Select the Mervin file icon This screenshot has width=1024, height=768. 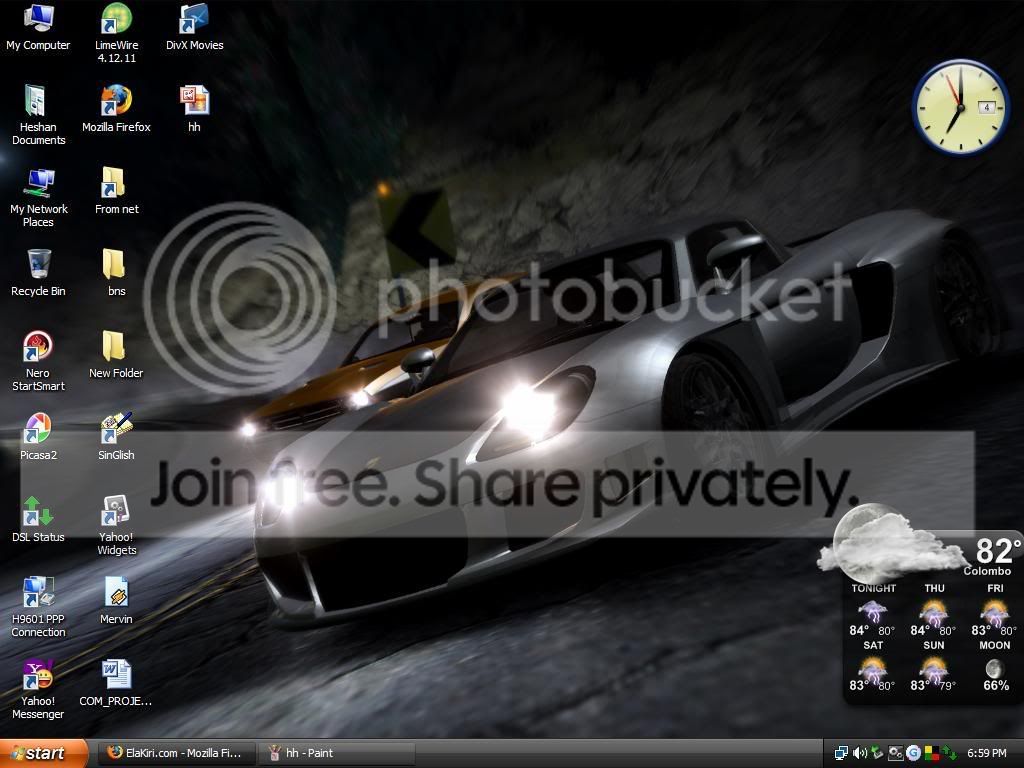tap(116, 601)
